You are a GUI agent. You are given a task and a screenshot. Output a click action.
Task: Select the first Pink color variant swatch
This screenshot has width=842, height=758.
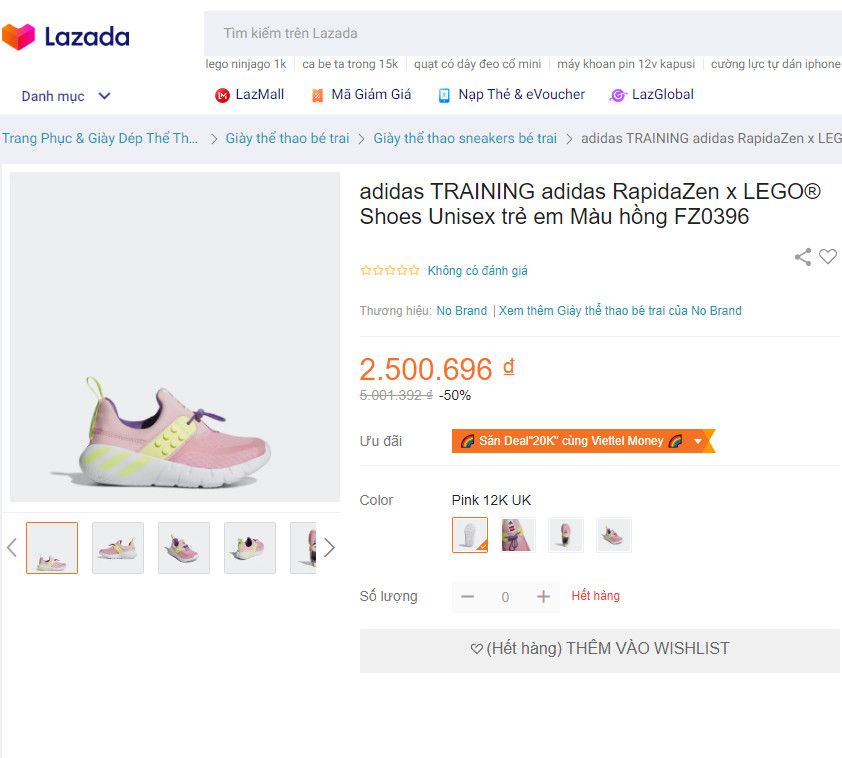(x=470, y=535)
